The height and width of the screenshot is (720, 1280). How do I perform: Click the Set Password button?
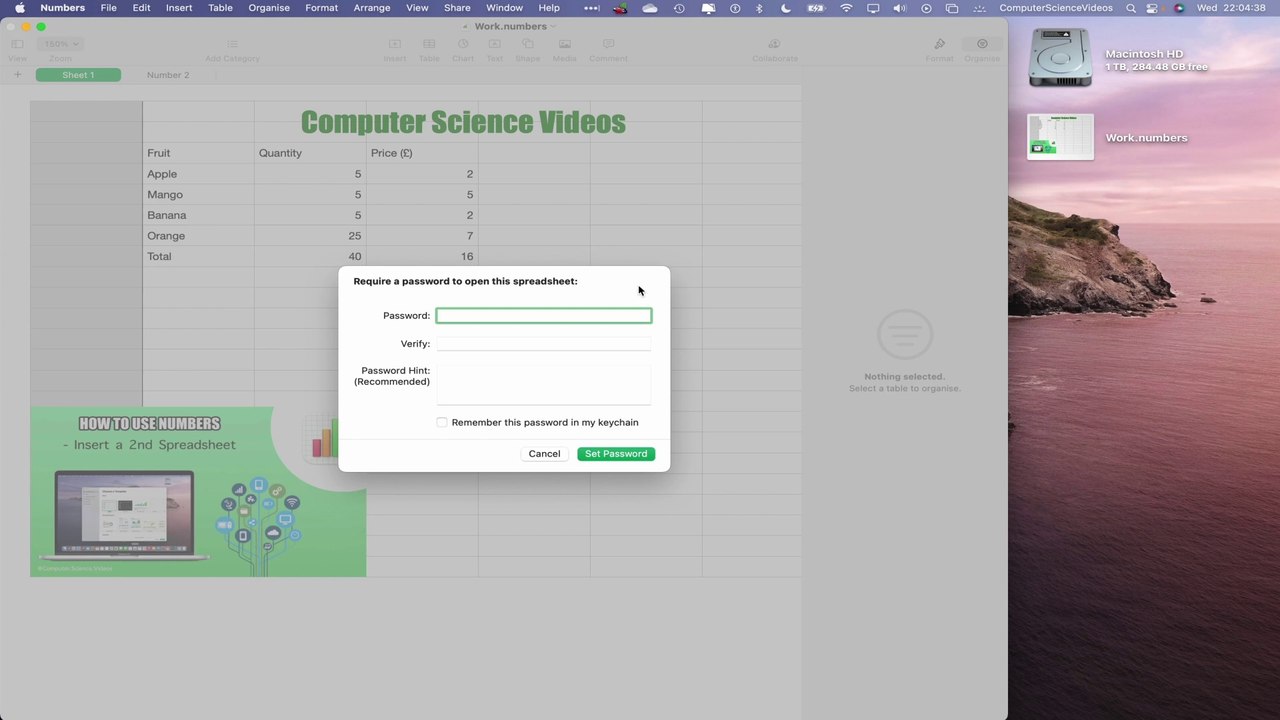pos(616,454)
